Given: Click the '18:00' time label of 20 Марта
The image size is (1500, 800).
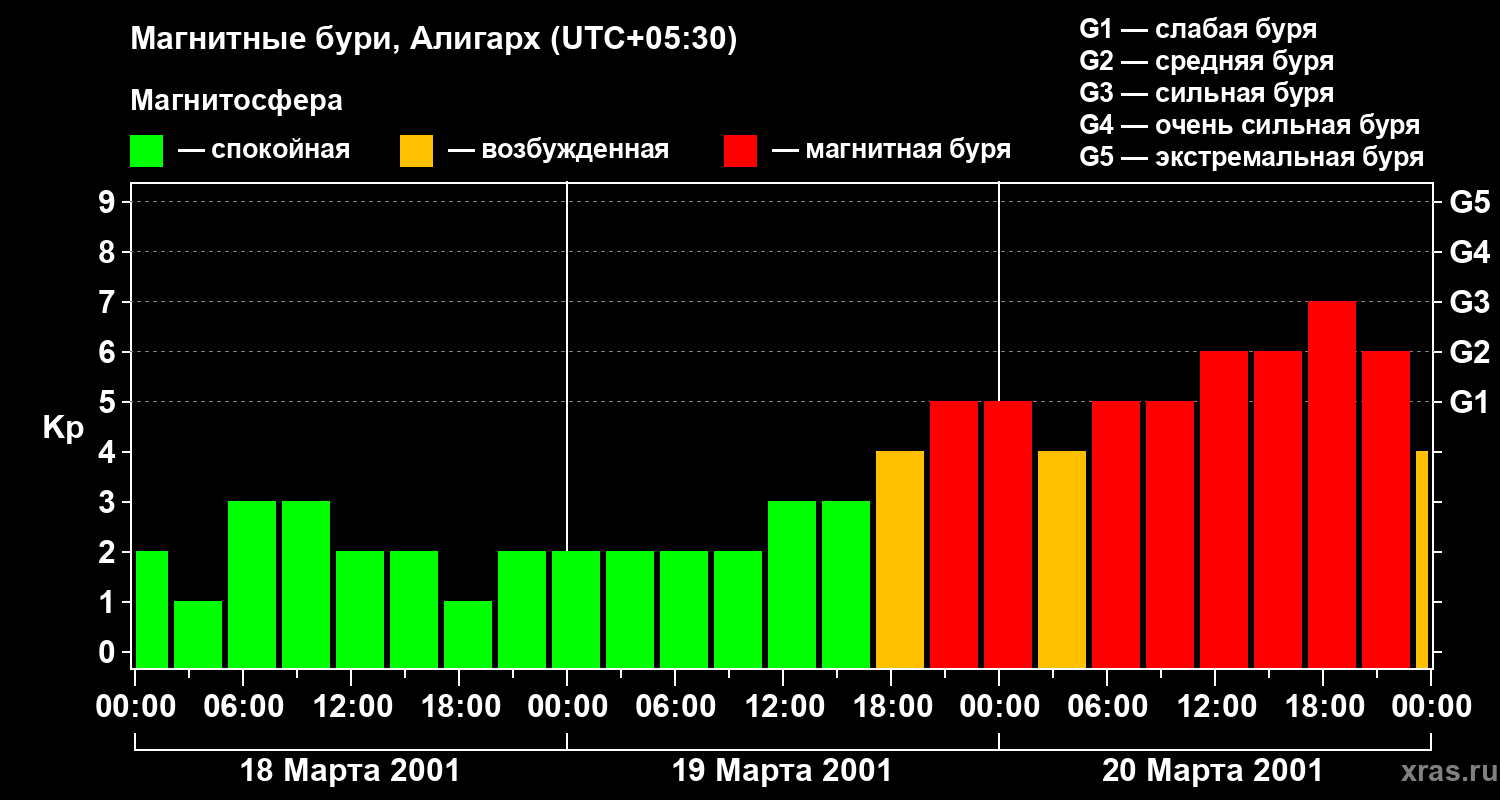Looking at the screenshot, I should click(1323, 706).
